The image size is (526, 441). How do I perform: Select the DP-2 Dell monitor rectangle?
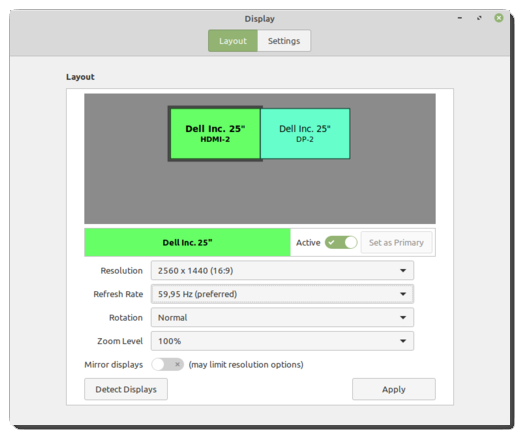(x=305, y=134)
